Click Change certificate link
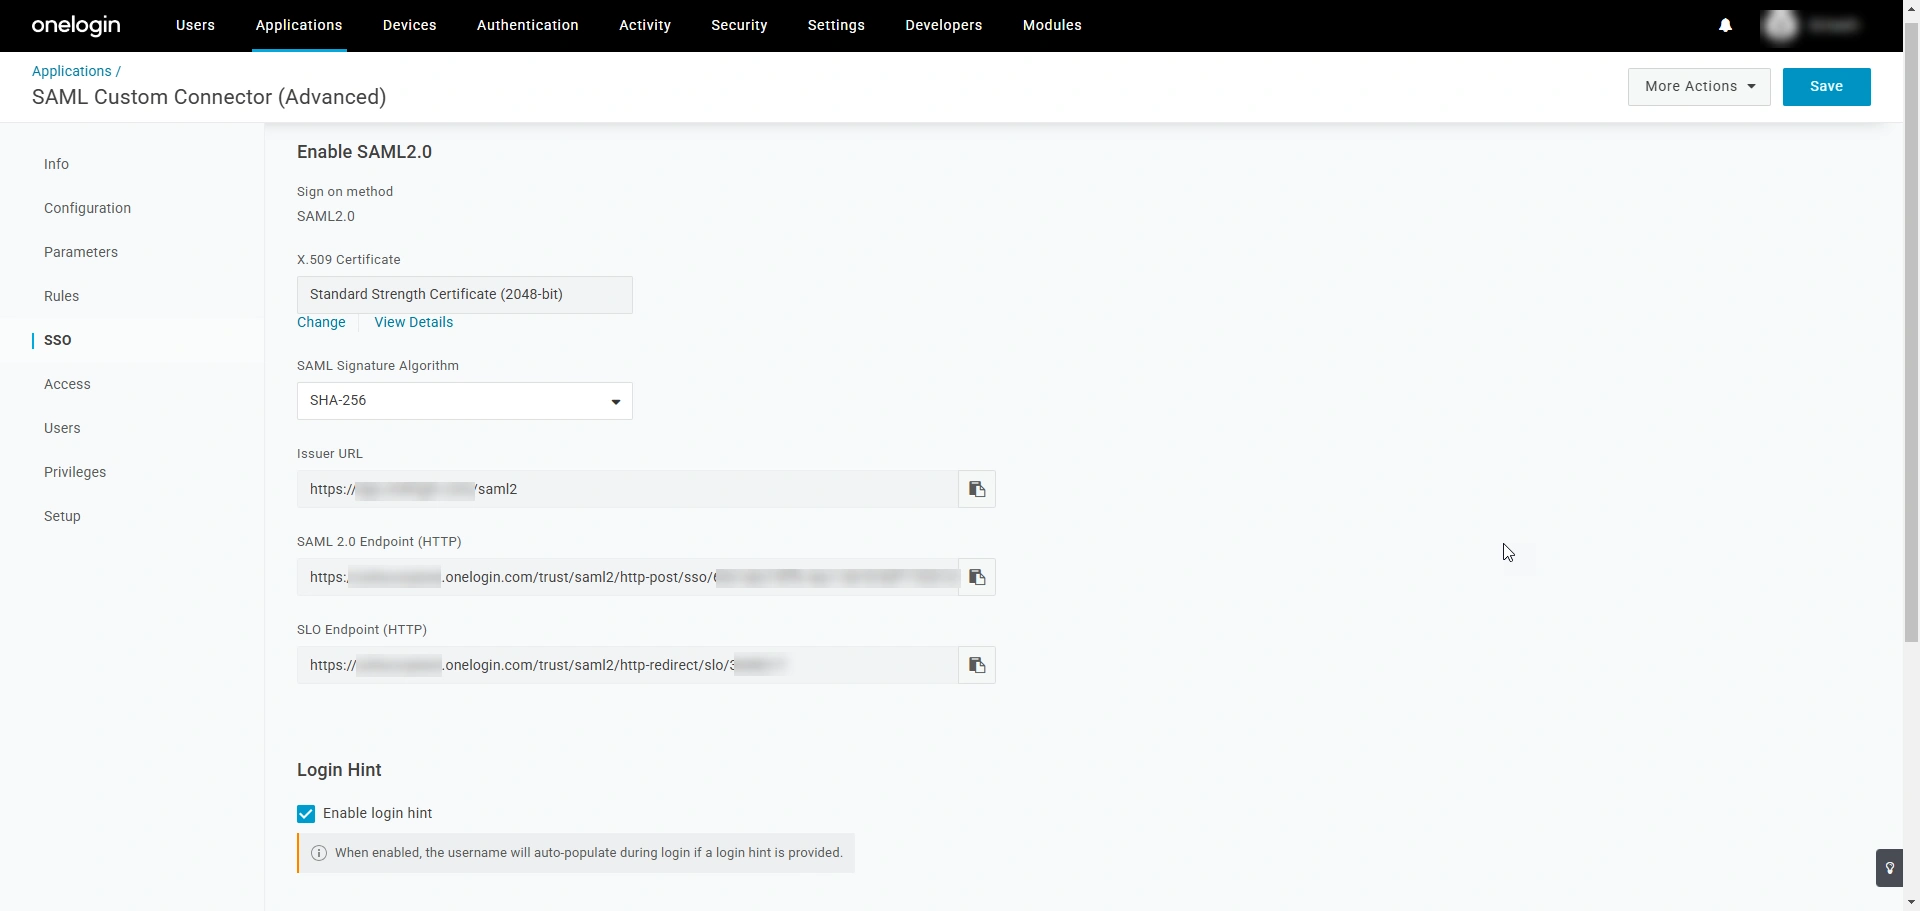Viewport: 1920px width, 911px height. 321,322
